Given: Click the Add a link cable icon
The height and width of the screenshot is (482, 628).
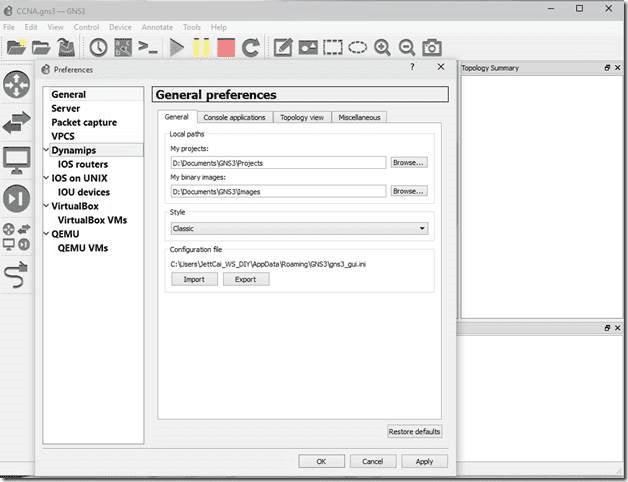Looking at the screenshot, I should point(16,276).
